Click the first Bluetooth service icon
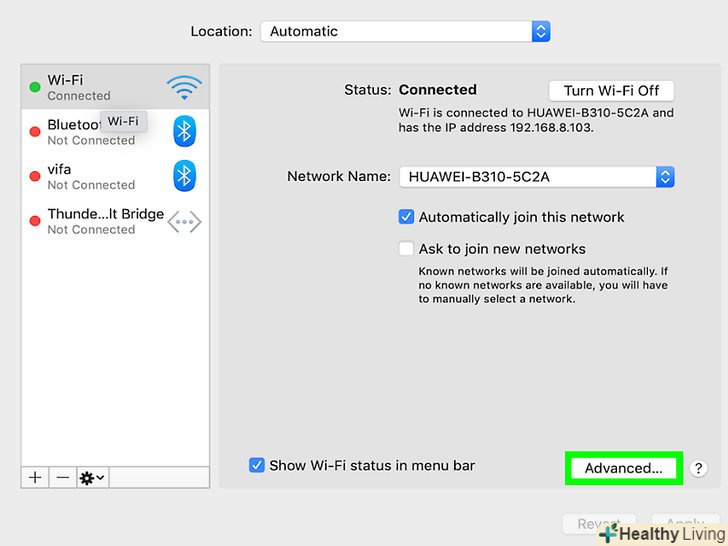Image resolution: width=728 pixels, height=546 pixels. 184,131
